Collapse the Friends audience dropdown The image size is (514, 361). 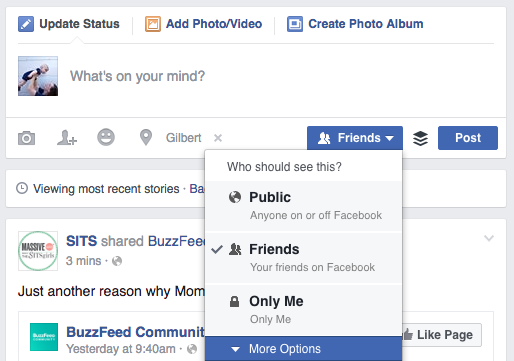355,138
